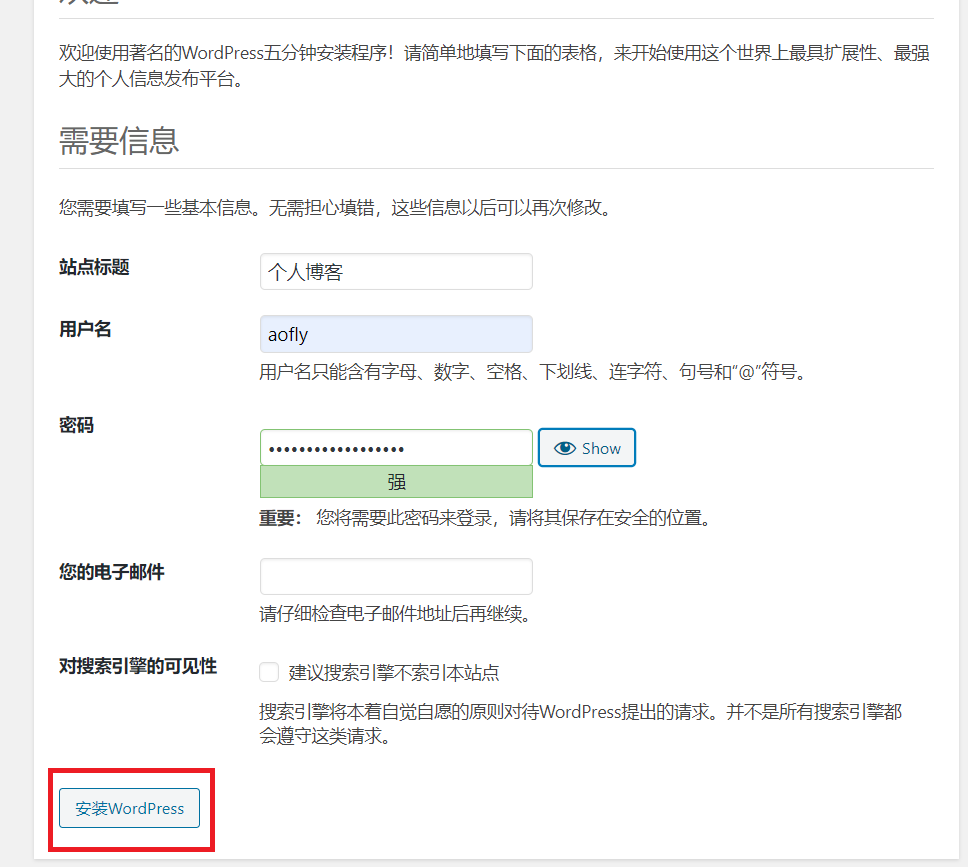Show the password with the Show button
The height and width of the screenshot is (867, 968).
click(586, 448)
